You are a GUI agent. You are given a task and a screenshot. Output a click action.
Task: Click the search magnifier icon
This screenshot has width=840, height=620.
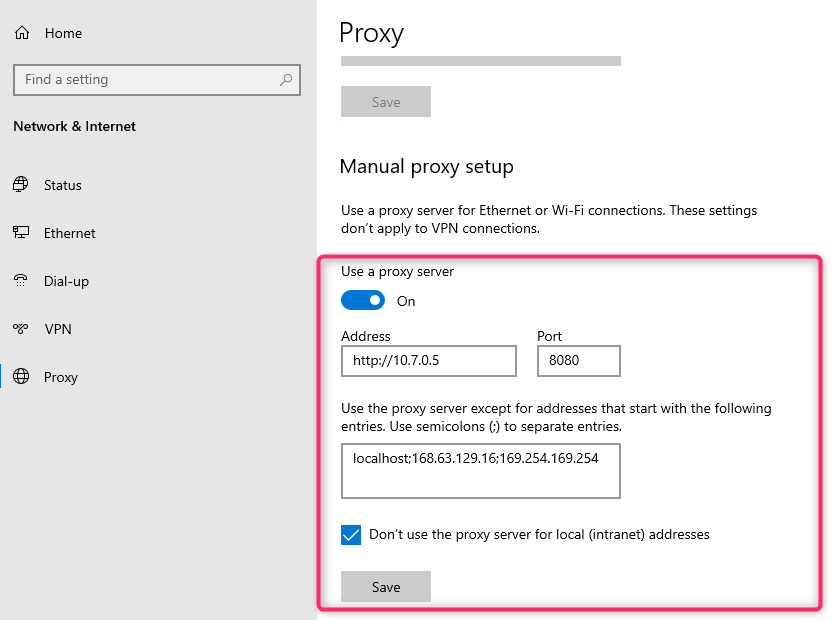(286, 80)
